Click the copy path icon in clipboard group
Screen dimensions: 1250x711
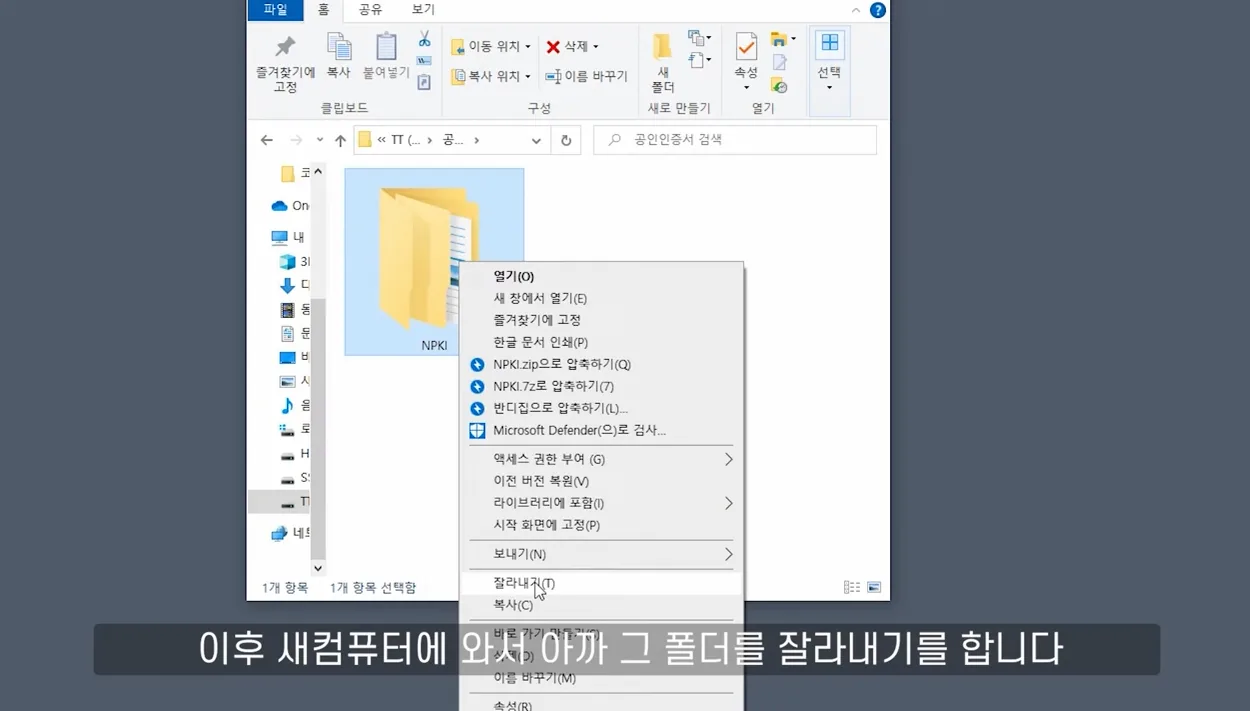coord(424,61)
